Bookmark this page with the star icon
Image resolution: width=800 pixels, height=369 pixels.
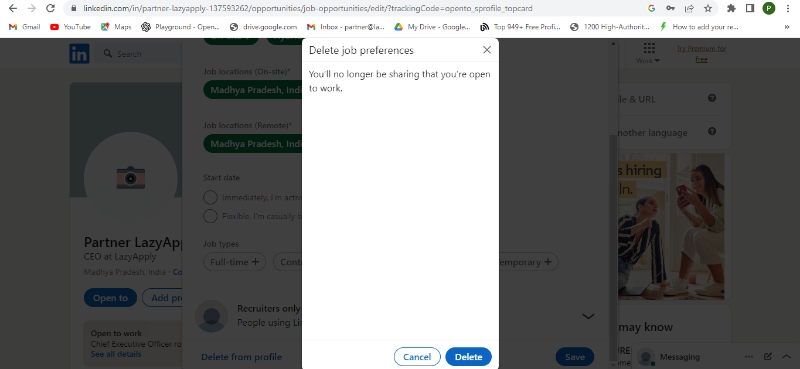coord(708,8)
